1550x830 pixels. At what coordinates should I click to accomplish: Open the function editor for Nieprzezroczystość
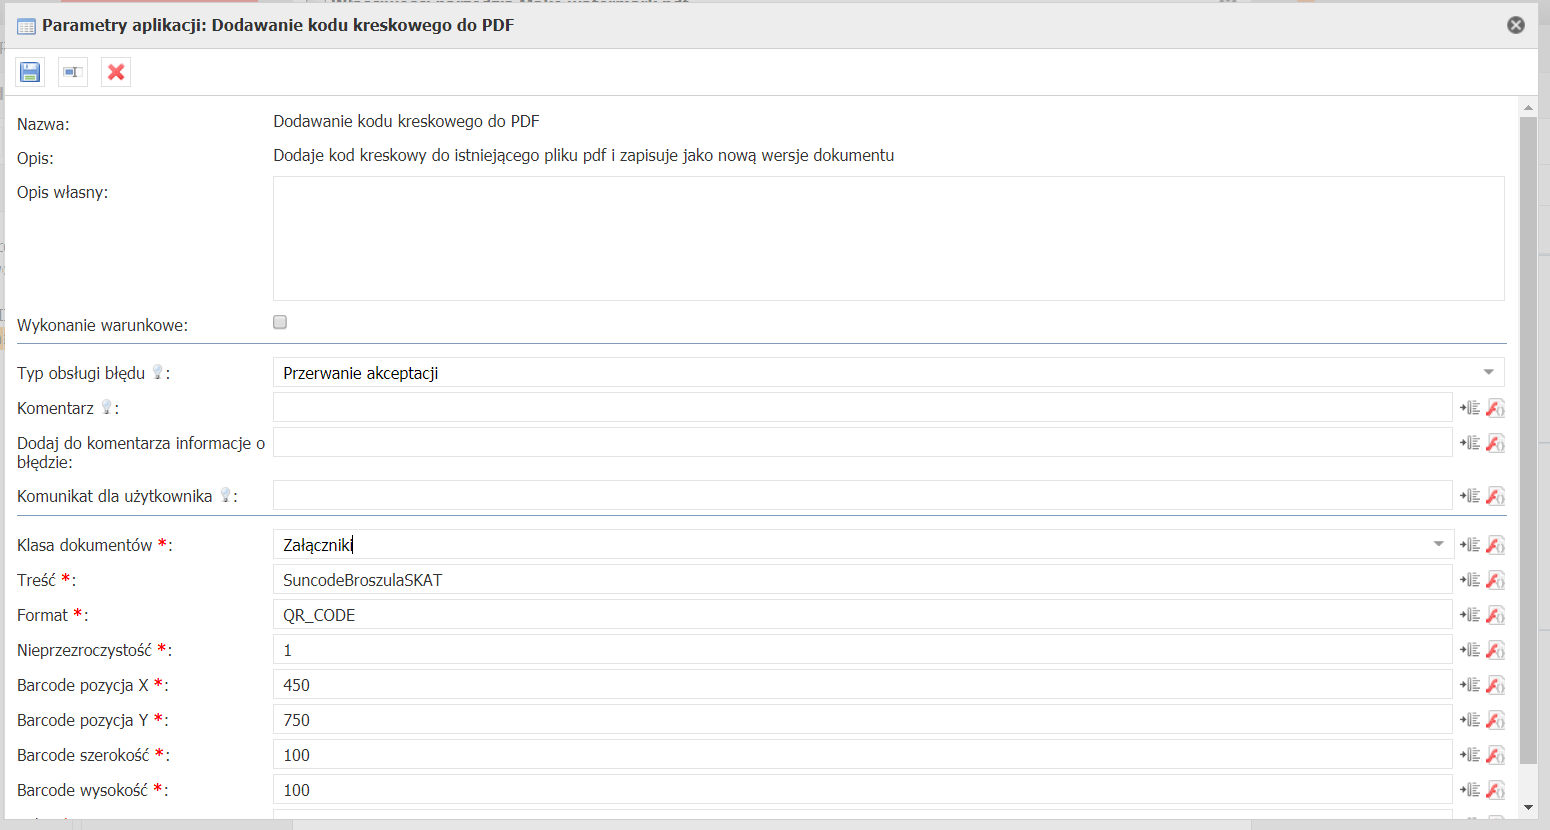1495,650
